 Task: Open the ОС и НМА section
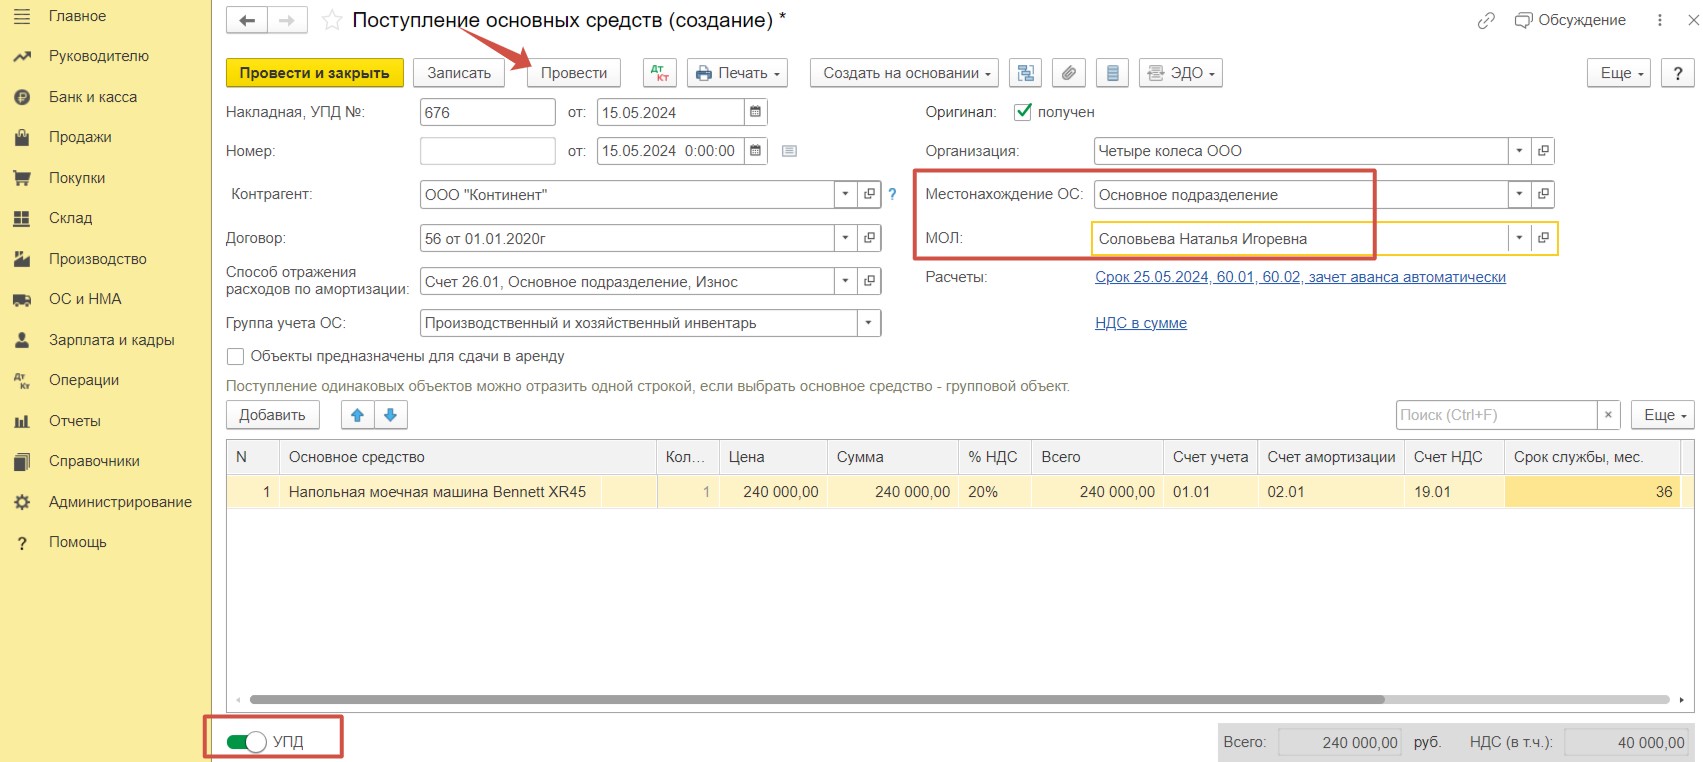[85, 299]
